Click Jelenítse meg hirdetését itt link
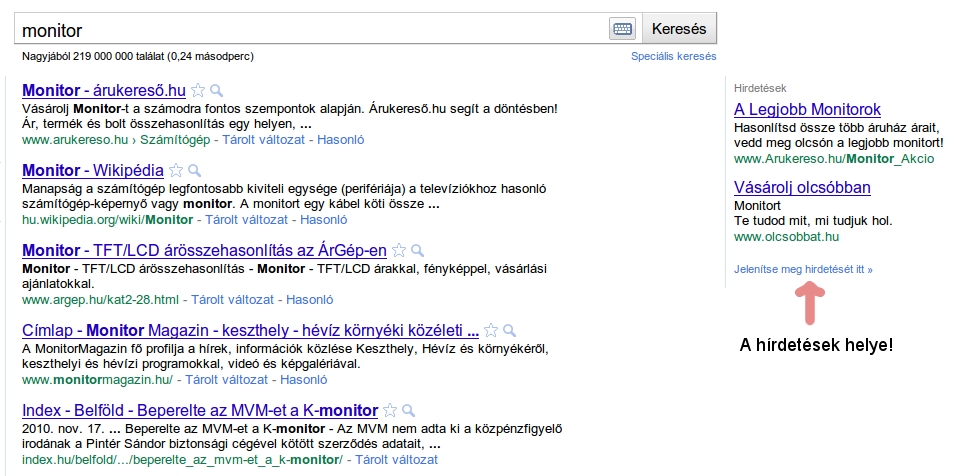This screenshot has width=958, height=476. click(803, 269)
